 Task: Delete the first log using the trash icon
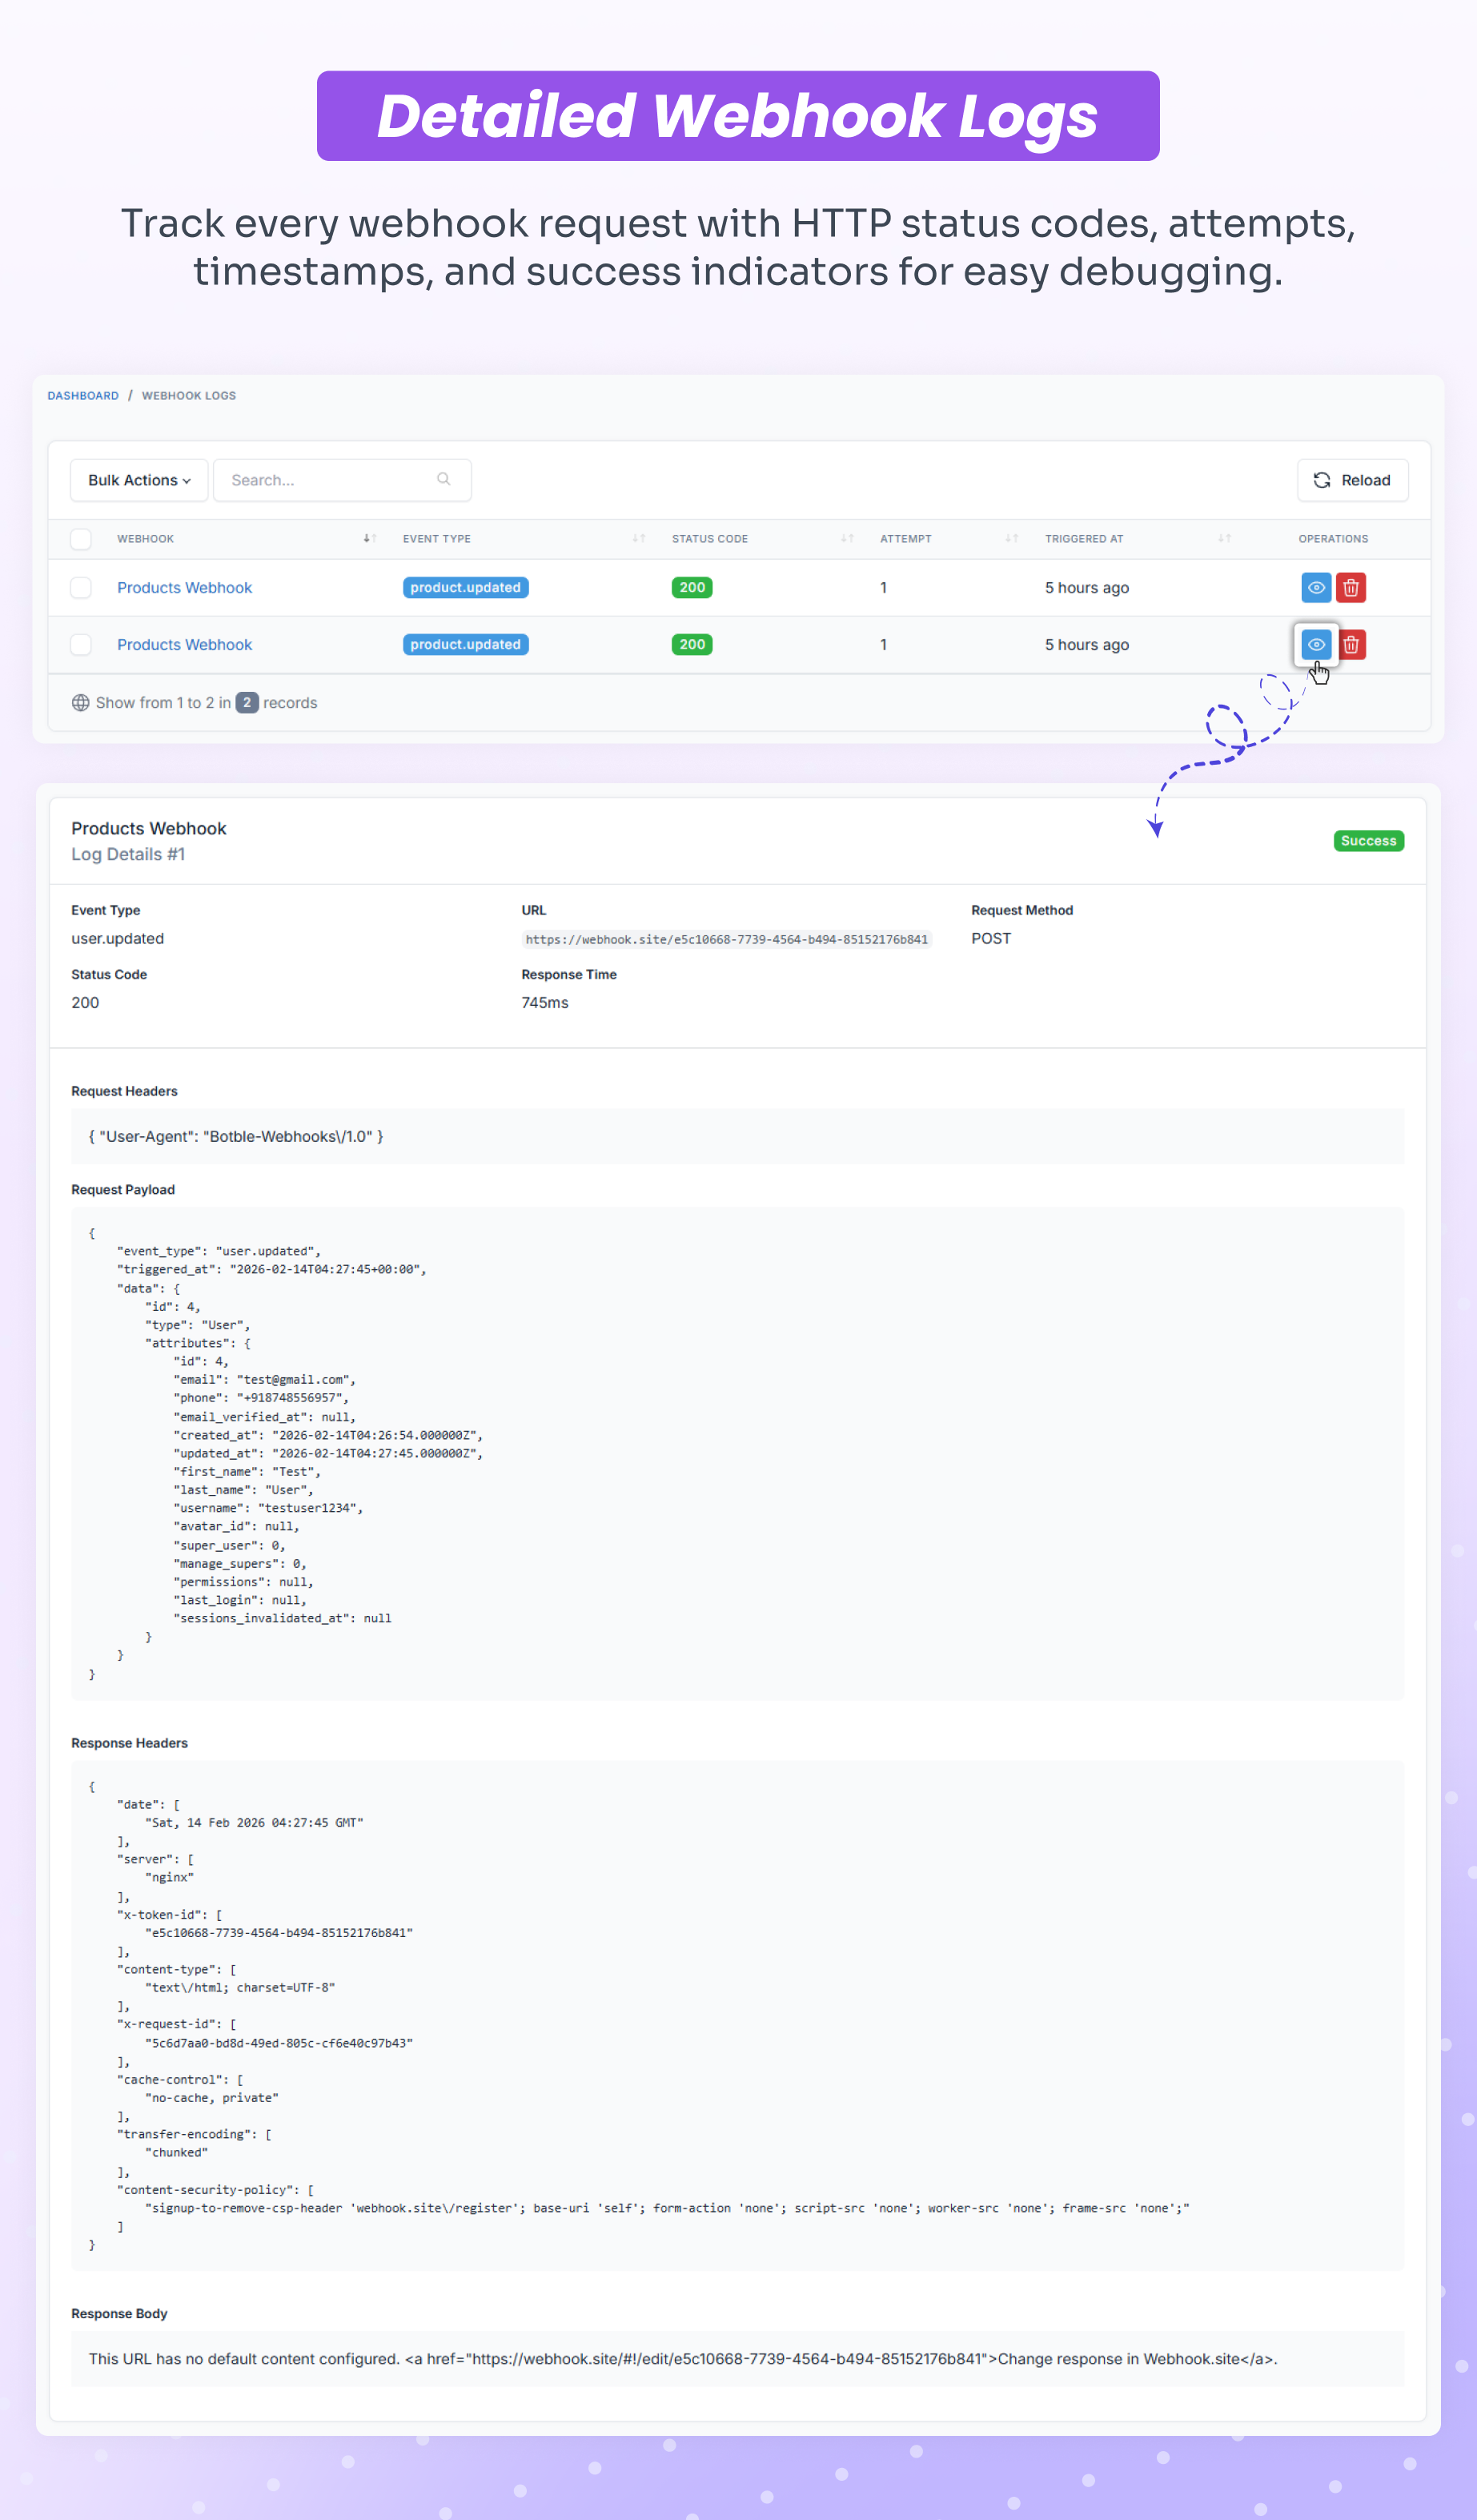click(x=1351, y=588)
